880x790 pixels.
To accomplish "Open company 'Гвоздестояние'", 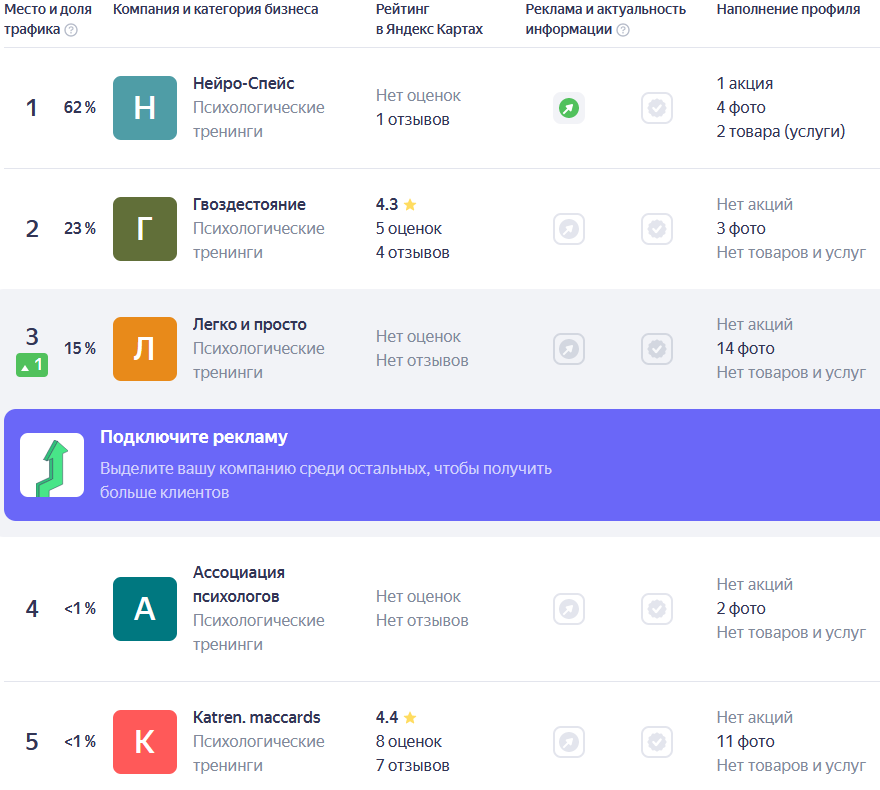I will (249, 205).
